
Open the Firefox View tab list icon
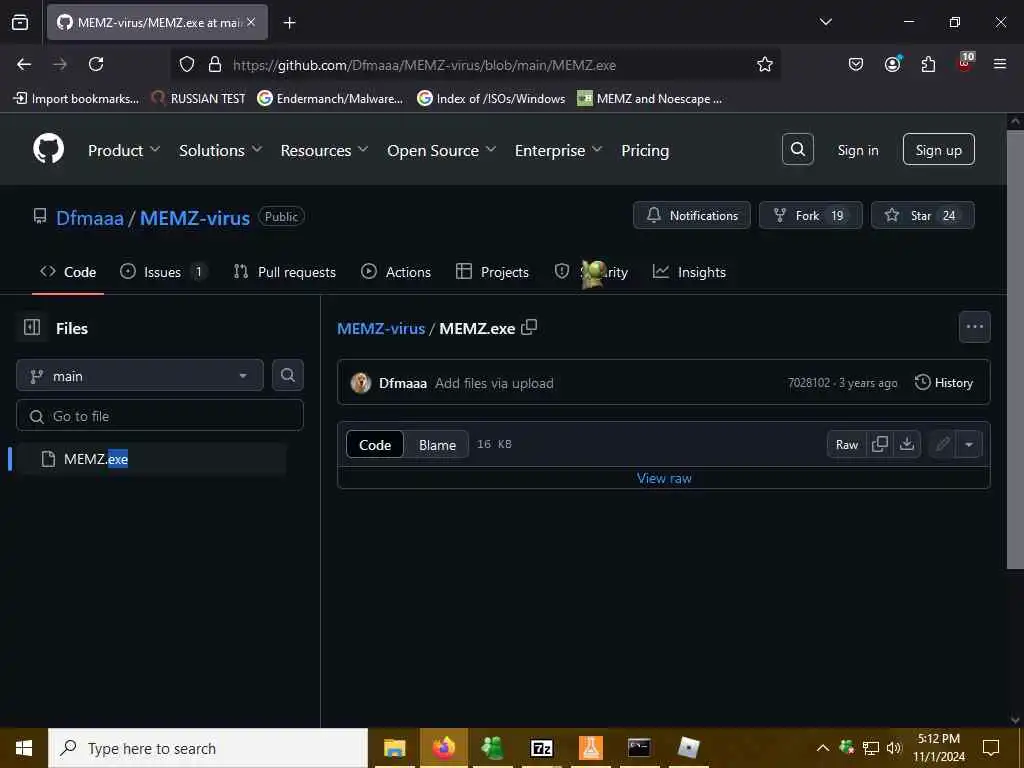point(20,22)
